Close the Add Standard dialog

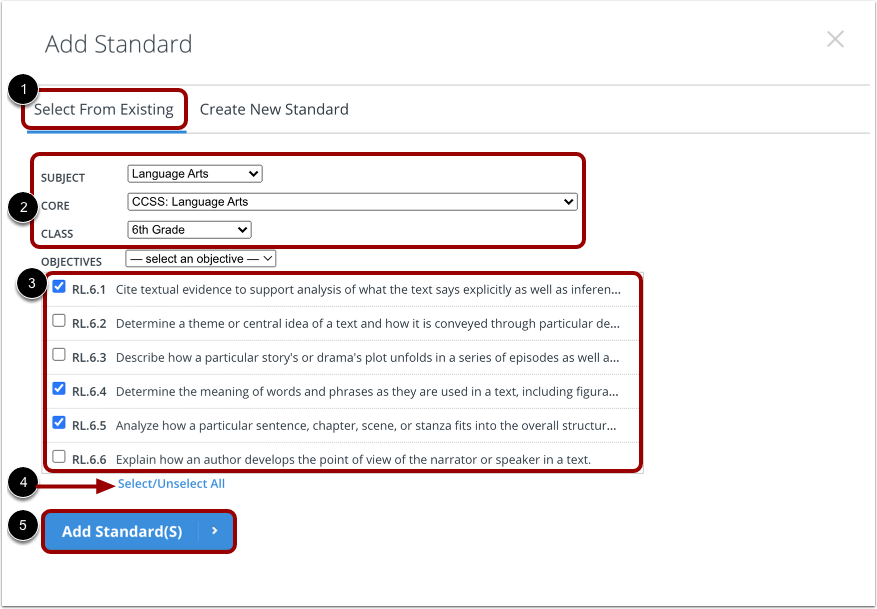click(x=835, y=39)
